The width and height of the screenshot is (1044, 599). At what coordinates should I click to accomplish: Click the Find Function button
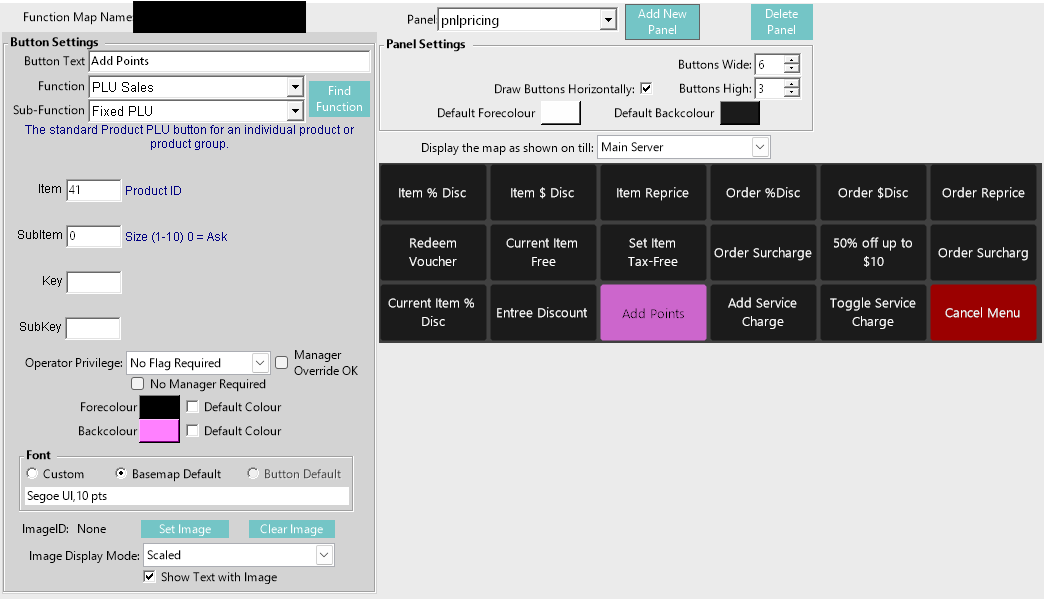[339, 99]
